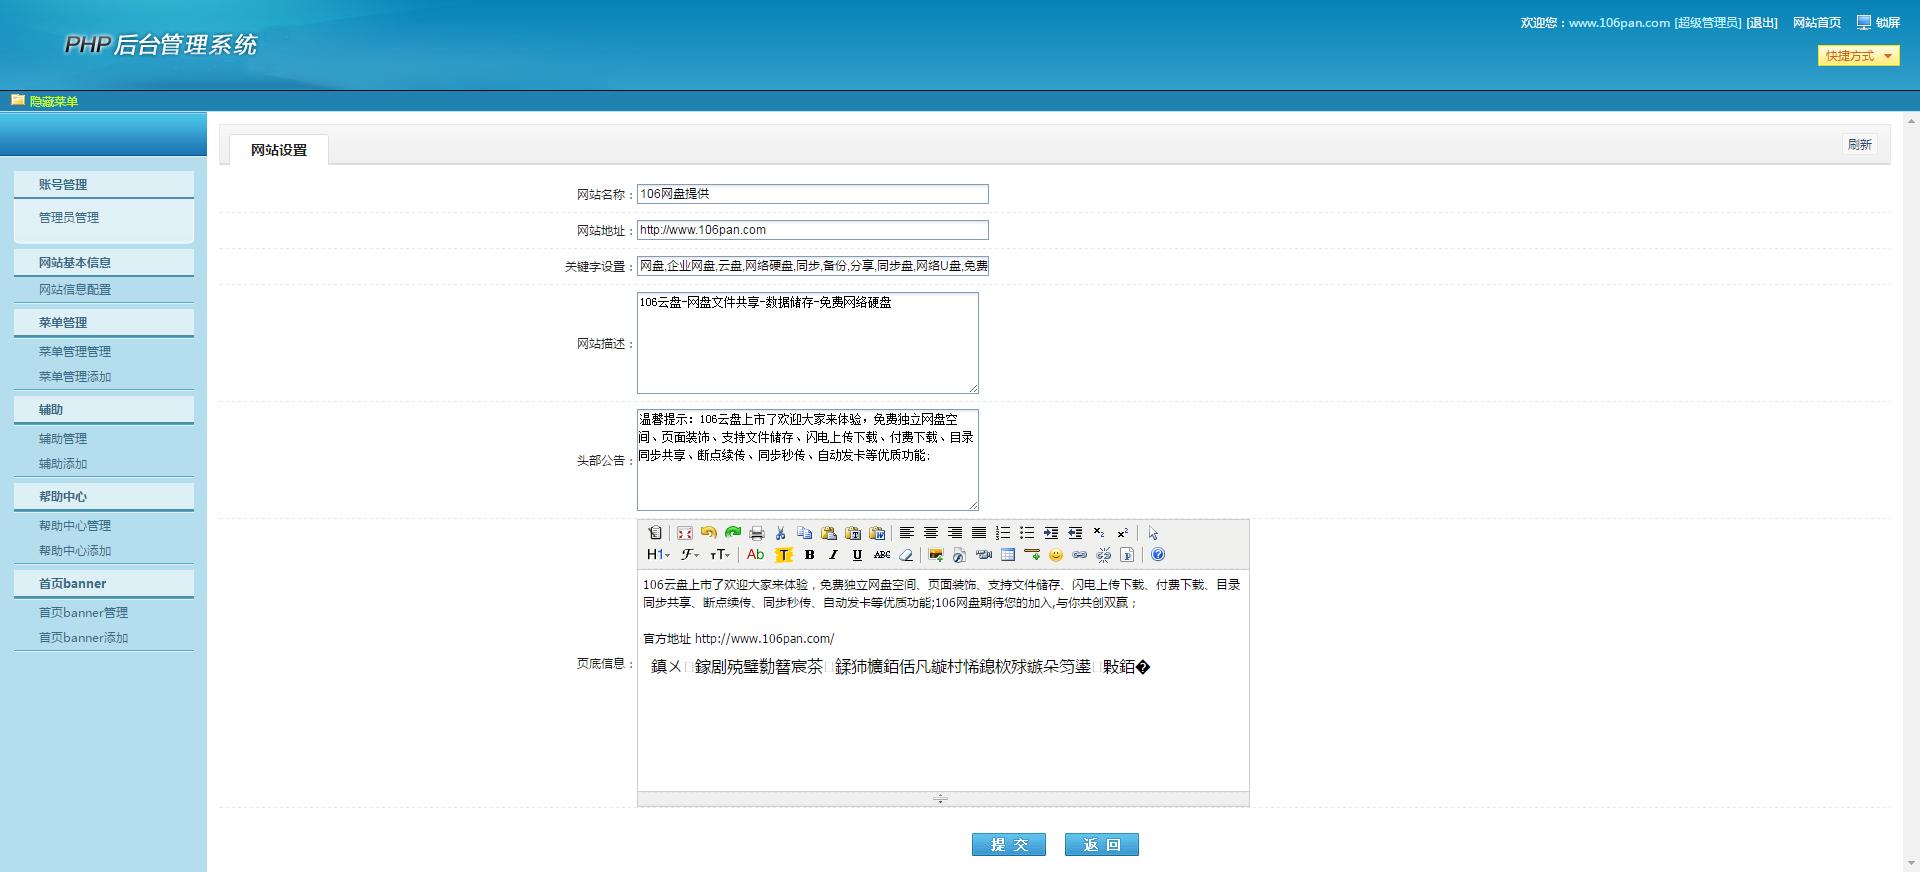This screenshot has height=872, width=1920.
Task: Open 网站信息配置 in sidebar
Action: (x=75, y=289)
